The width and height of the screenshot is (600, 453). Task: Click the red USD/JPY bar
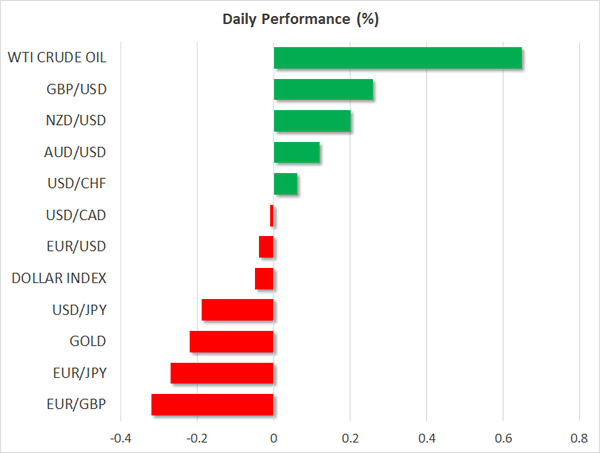237,310
